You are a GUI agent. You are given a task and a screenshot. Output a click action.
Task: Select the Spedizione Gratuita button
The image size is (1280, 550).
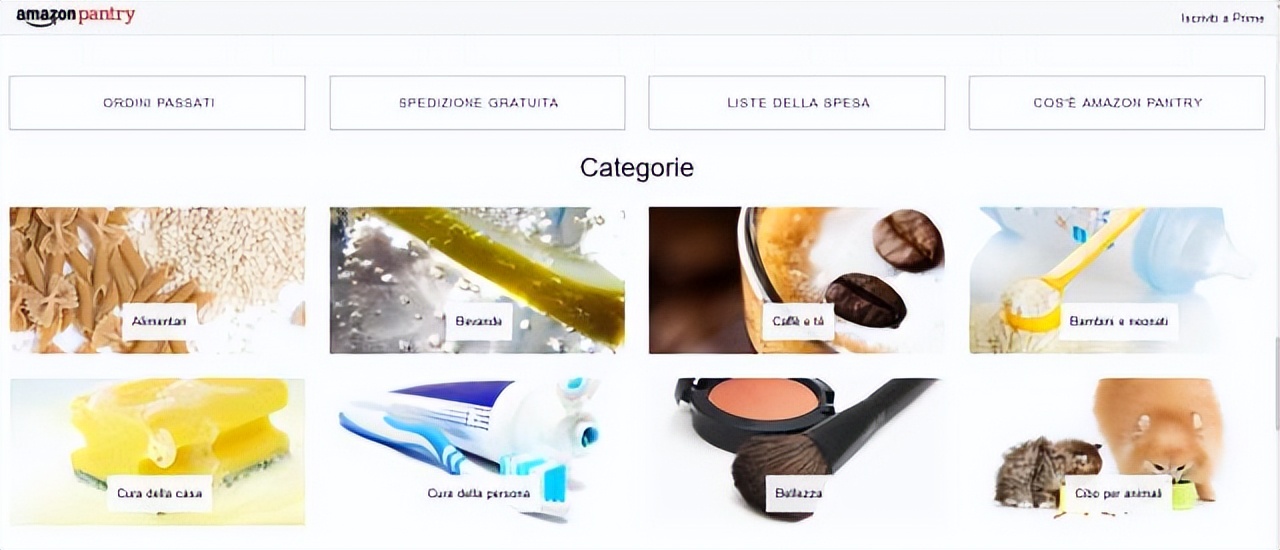477,103
